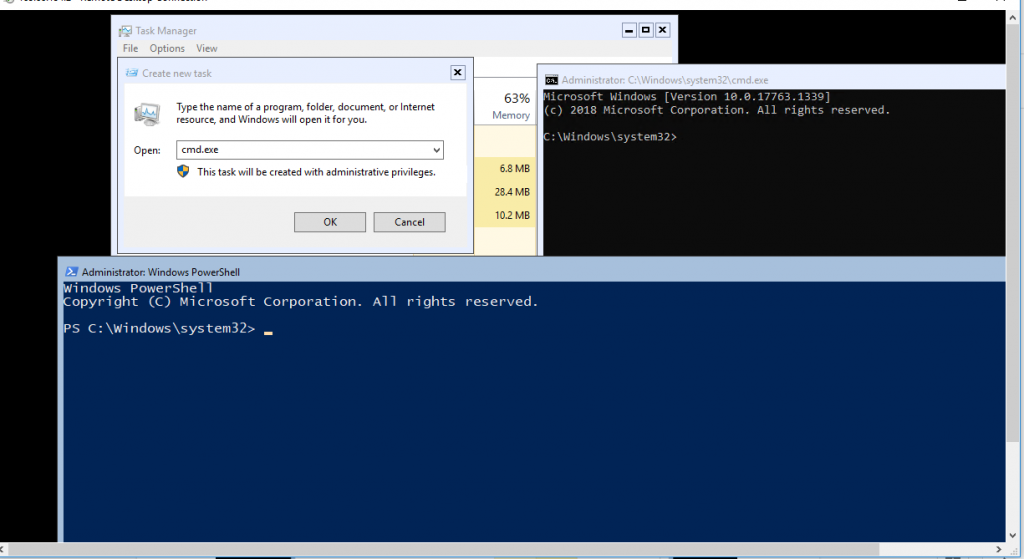This screenshot has width=1024, height=559.
Task: Click the vertical scrollbar down arrow
Action: [x=1012, y=535]
